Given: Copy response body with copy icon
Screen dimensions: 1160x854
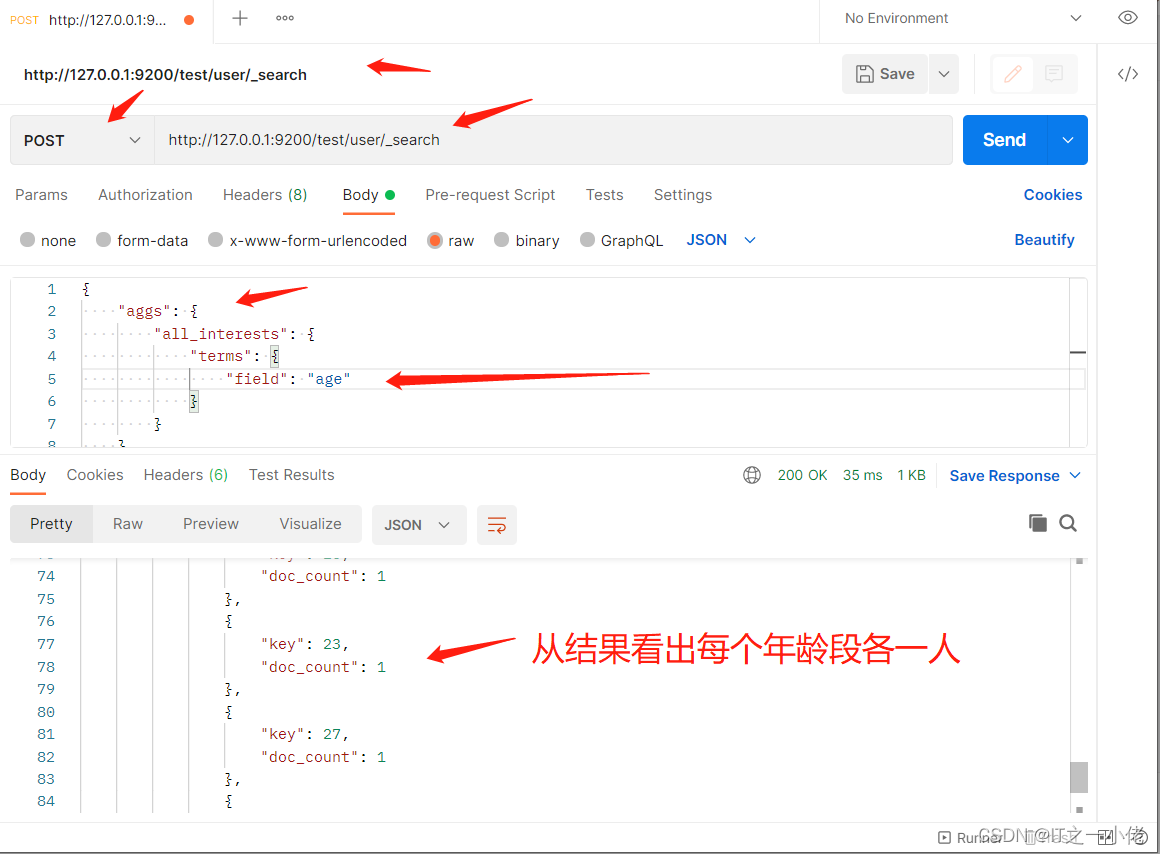Looking at the screenshot, I should pyautogui.click(x=1038, y=523).
